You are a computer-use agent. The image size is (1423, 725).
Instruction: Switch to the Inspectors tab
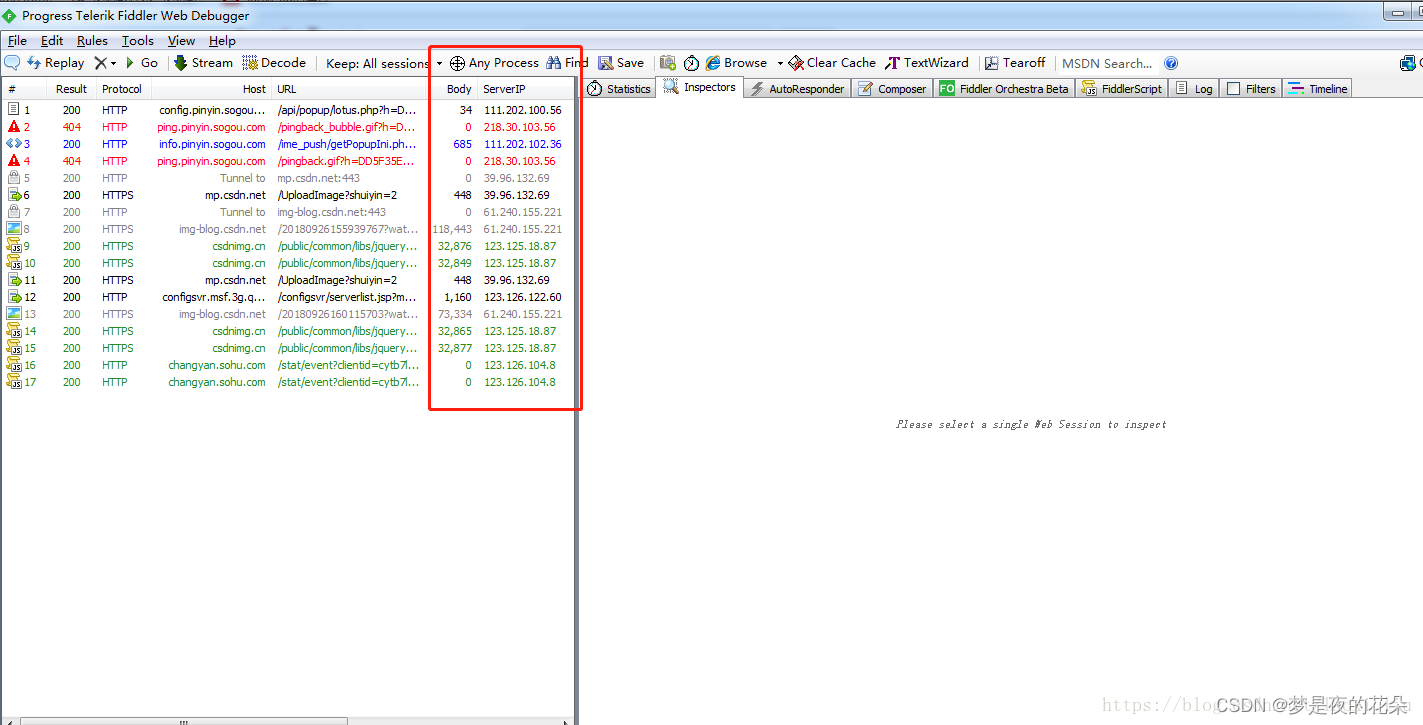pos(700,87)
